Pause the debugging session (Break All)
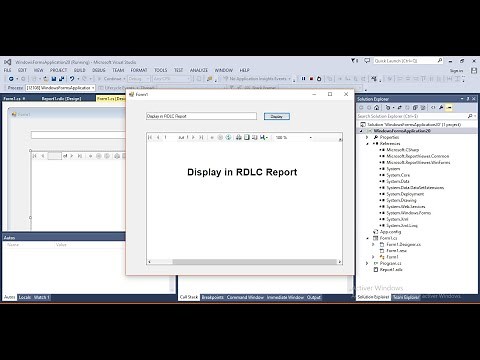This screenshot has width=480, height=360. (x=303, y=79)
